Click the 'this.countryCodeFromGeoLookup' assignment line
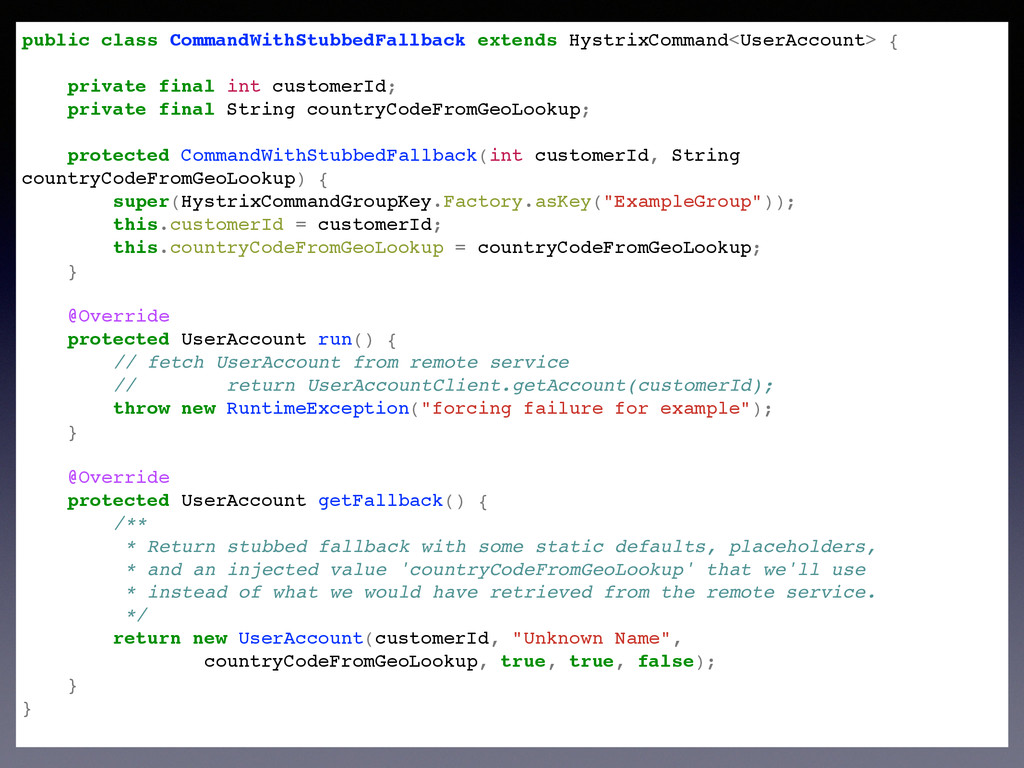 (436, 248)
